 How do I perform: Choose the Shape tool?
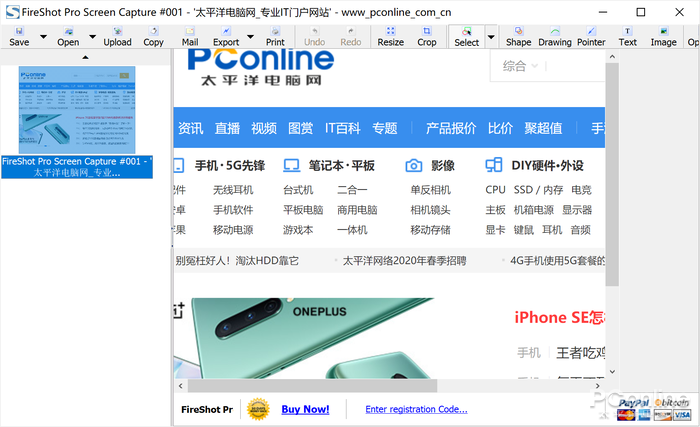tap(518, 36)
